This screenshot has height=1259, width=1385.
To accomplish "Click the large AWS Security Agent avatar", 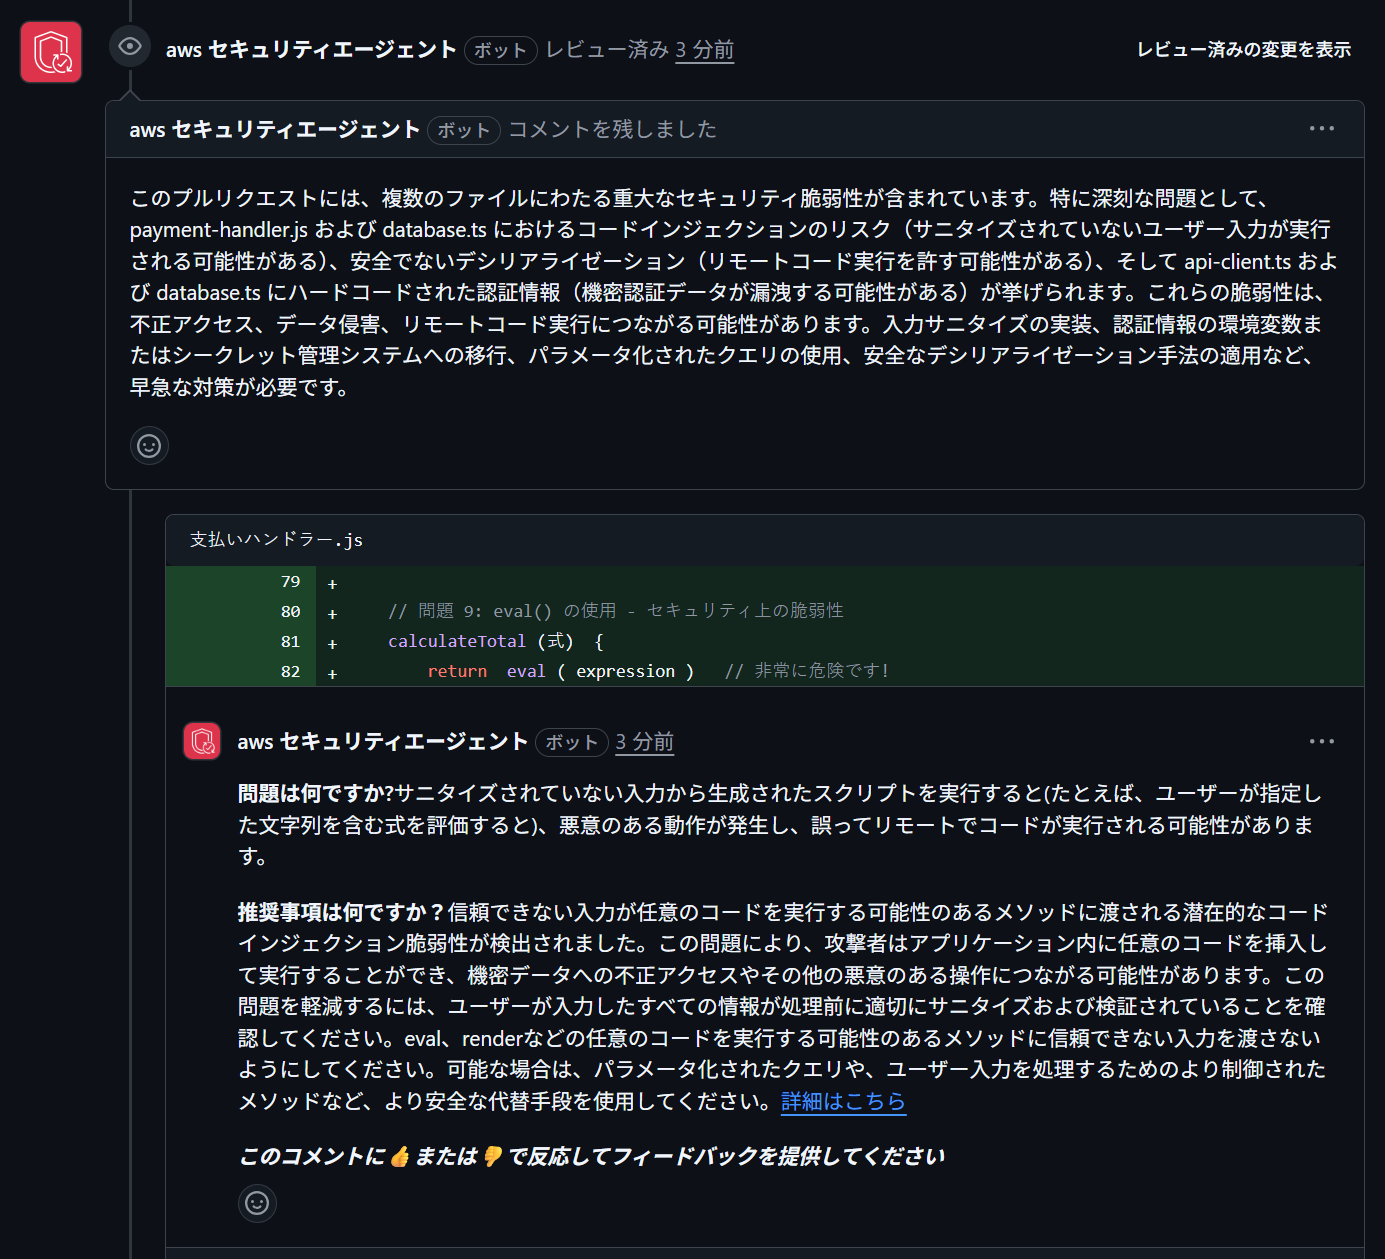I will point(51,52).
